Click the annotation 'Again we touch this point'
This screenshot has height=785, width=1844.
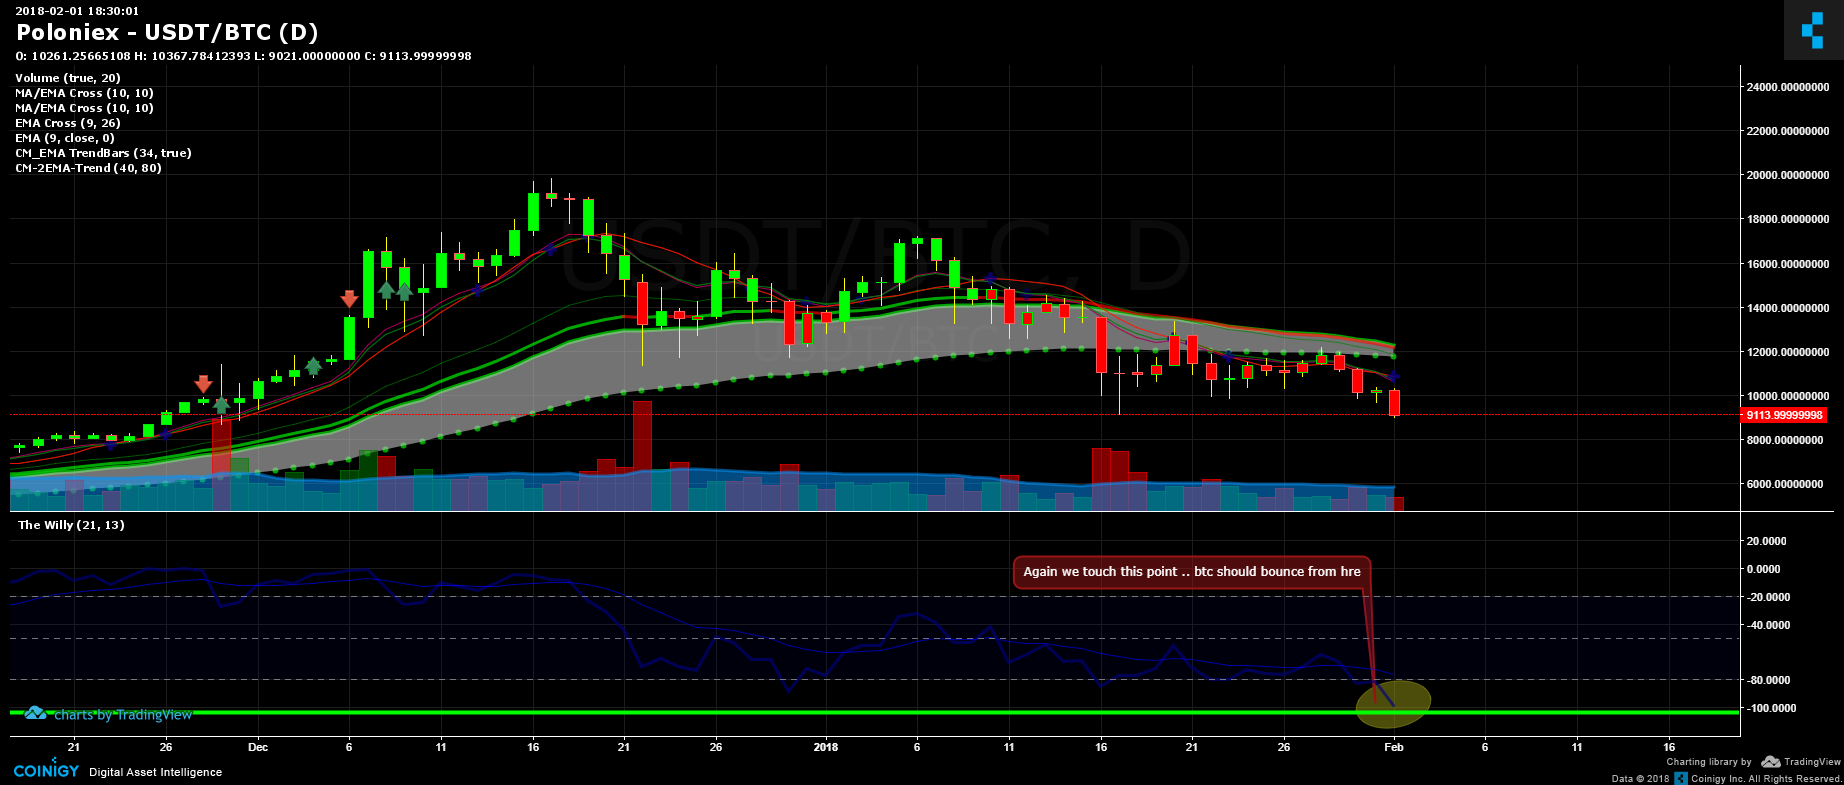pos(1191,572)
